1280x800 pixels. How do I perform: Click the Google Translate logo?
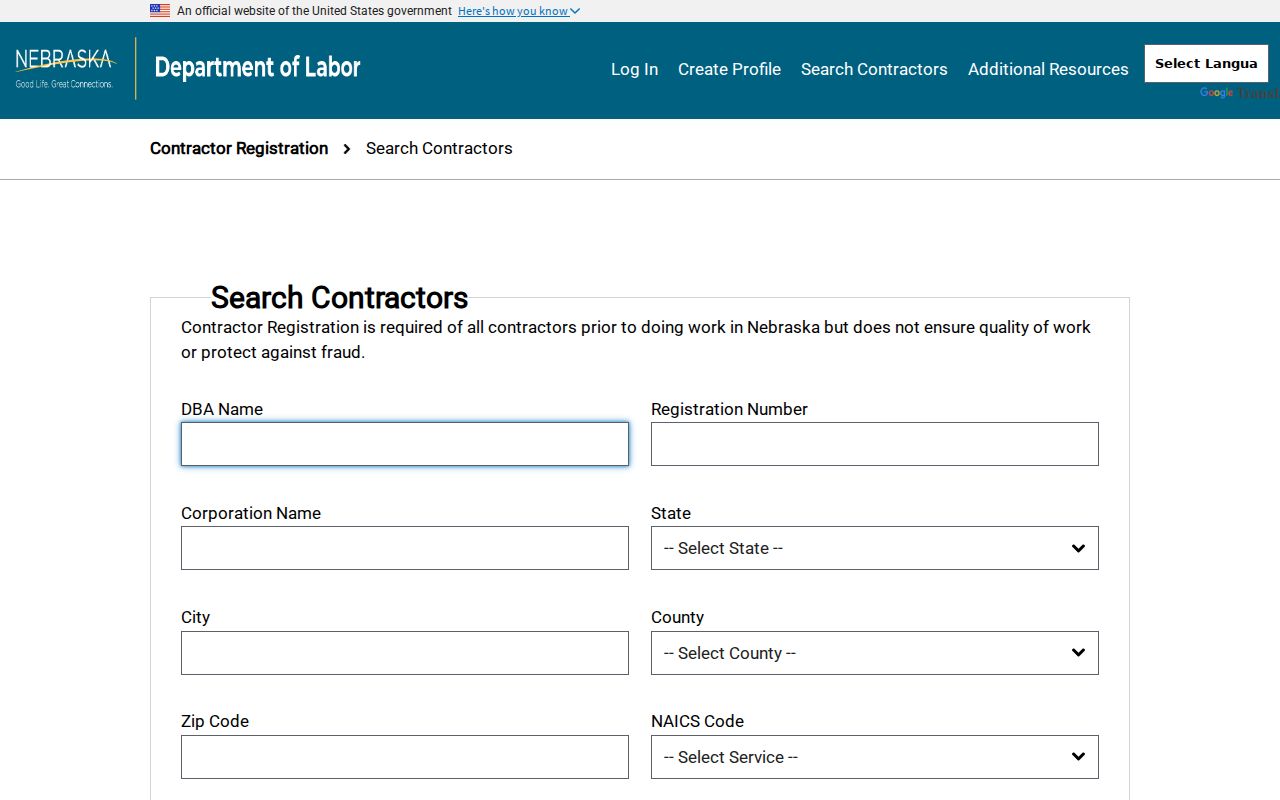point(1216,93)
